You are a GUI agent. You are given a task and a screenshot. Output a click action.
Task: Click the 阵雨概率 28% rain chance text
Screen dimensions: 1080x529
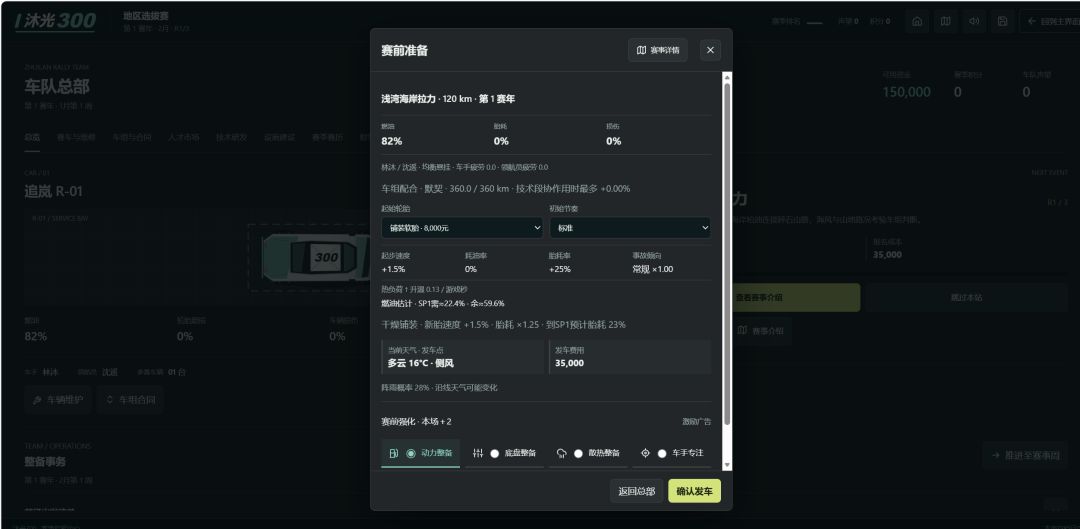click(439, 388)
